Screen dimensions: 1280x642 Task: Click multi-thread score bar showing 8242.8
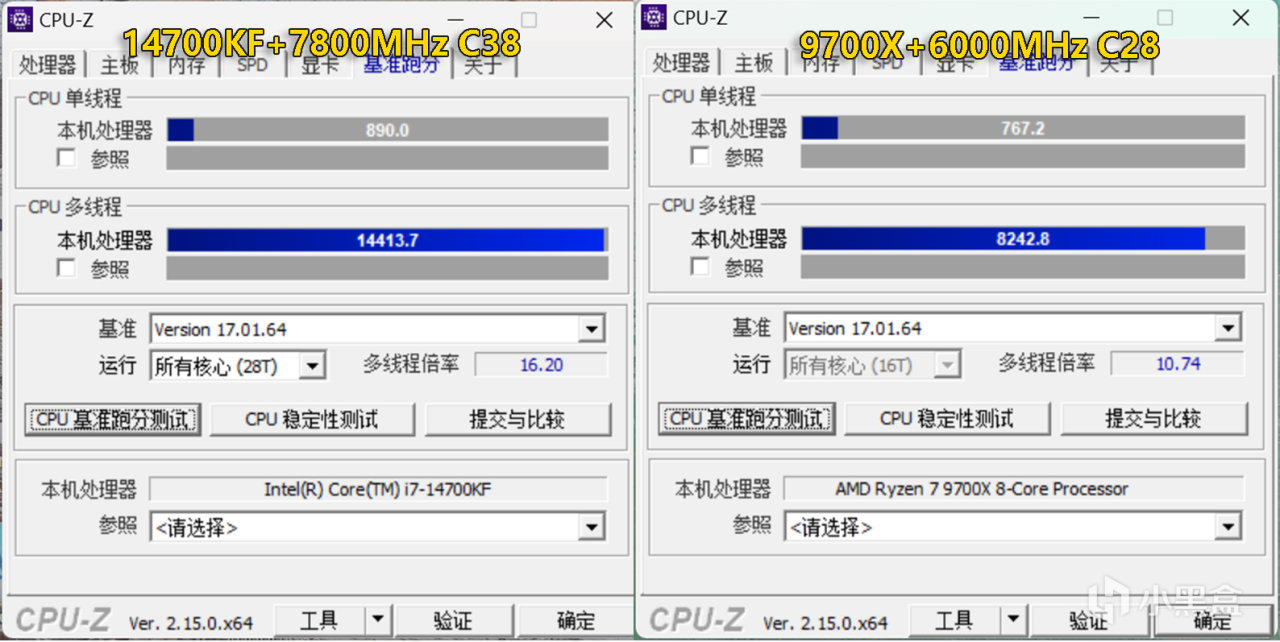tap(1023, 239)
